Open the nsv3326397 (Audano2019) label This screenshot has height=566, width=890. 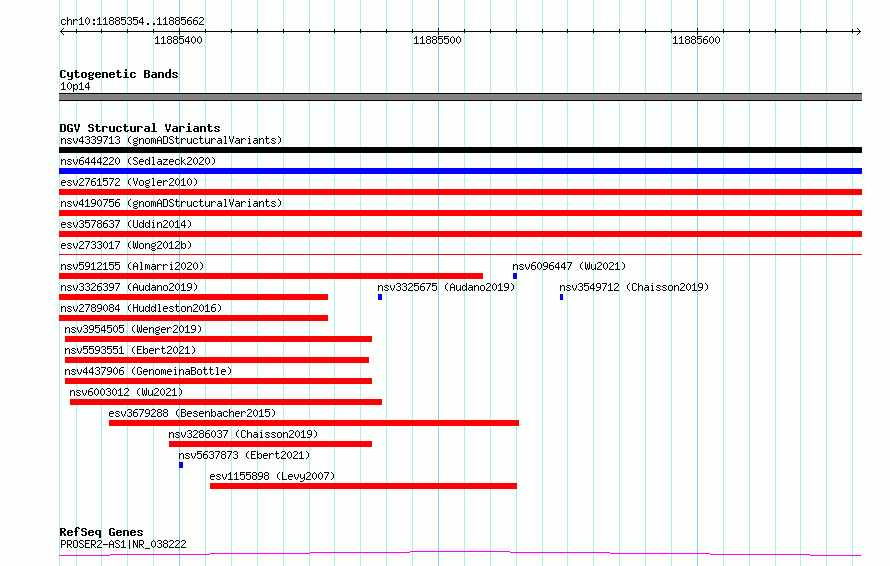click(129, 287)
